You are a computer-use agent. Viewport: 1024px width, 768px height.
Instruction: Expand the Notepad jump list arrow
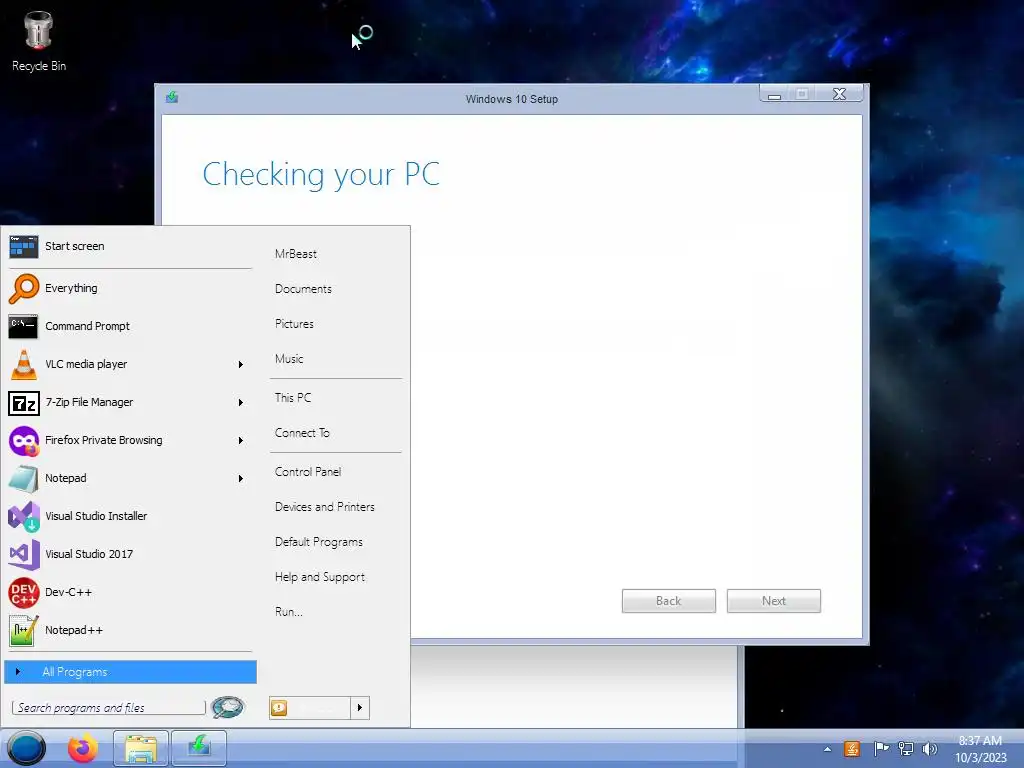tap(240, 479)
